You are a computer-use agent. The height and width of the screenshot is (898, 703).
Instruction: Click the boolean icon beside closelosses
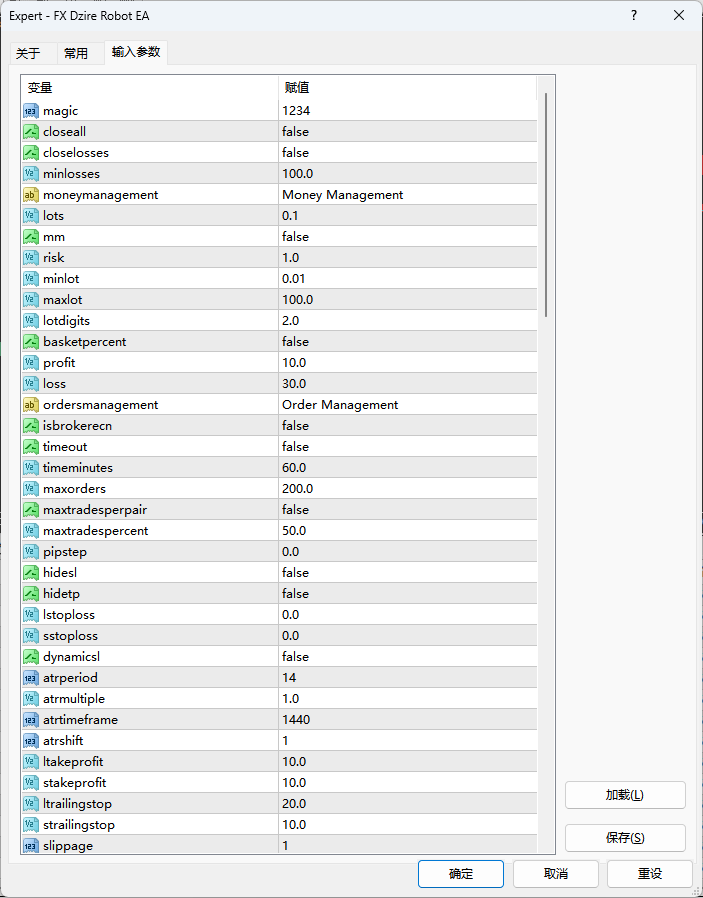pos(30,153)
